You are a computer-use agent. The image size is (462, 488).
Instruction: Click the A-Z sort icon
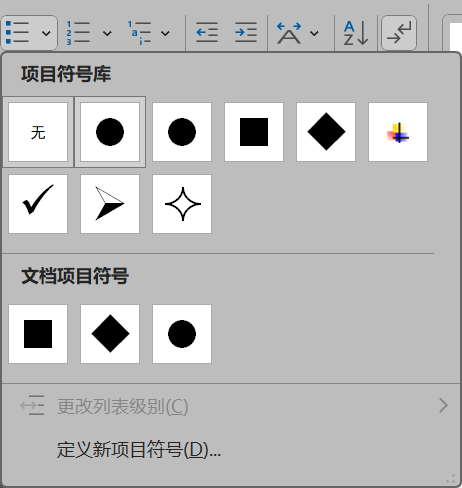point(356,33)
